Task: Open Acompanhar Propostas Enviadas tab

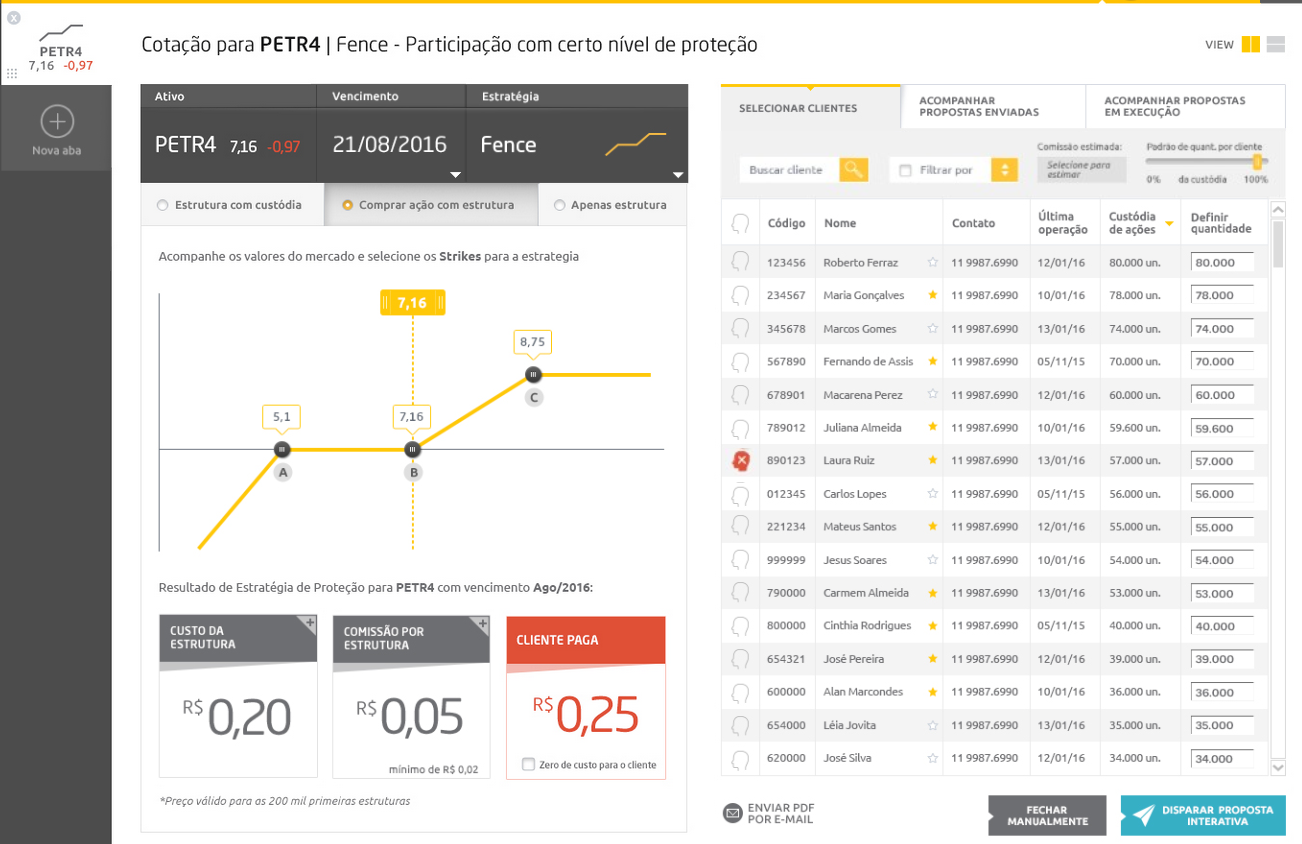Action: (x=993, y=107)
